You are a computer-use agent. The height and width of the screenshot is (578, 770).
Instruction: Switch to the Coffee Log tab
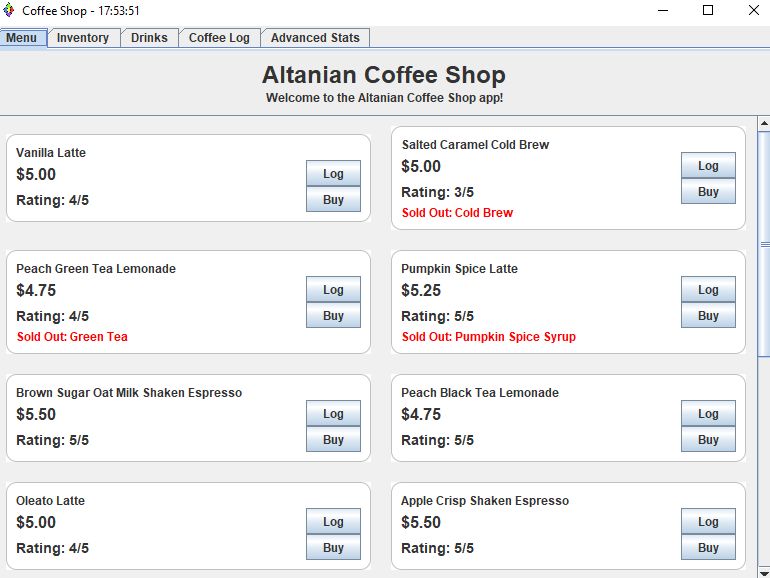pos(219,38)
